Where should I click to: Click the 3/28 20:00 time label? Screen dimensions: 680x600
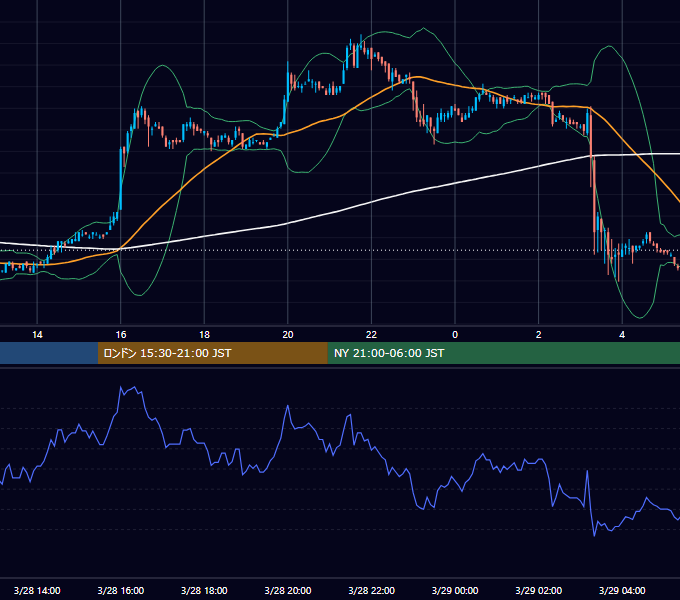288,590
